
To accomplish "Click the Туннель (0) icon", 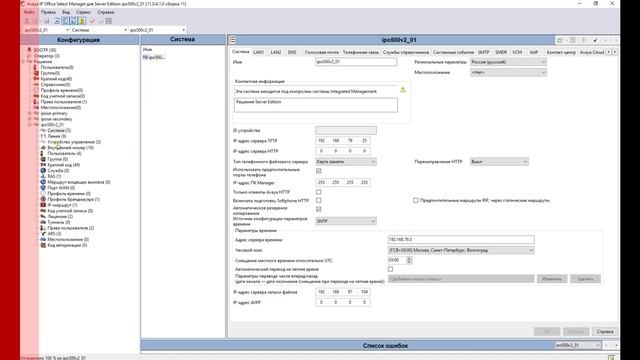I will 43,222.
